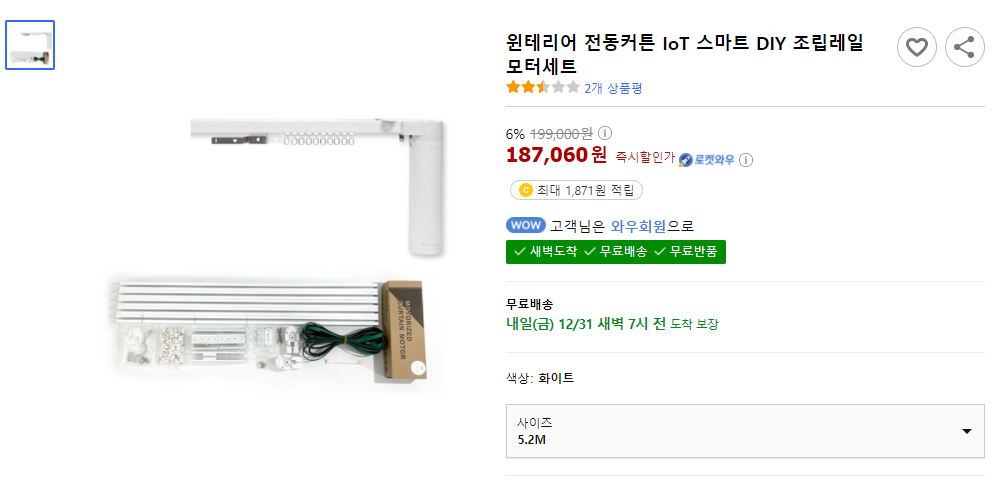The width and height of the screenshot is (1001, 490).
Task: Click the green 무료배송 checkmark badge
Action: [x=616, y=252]
